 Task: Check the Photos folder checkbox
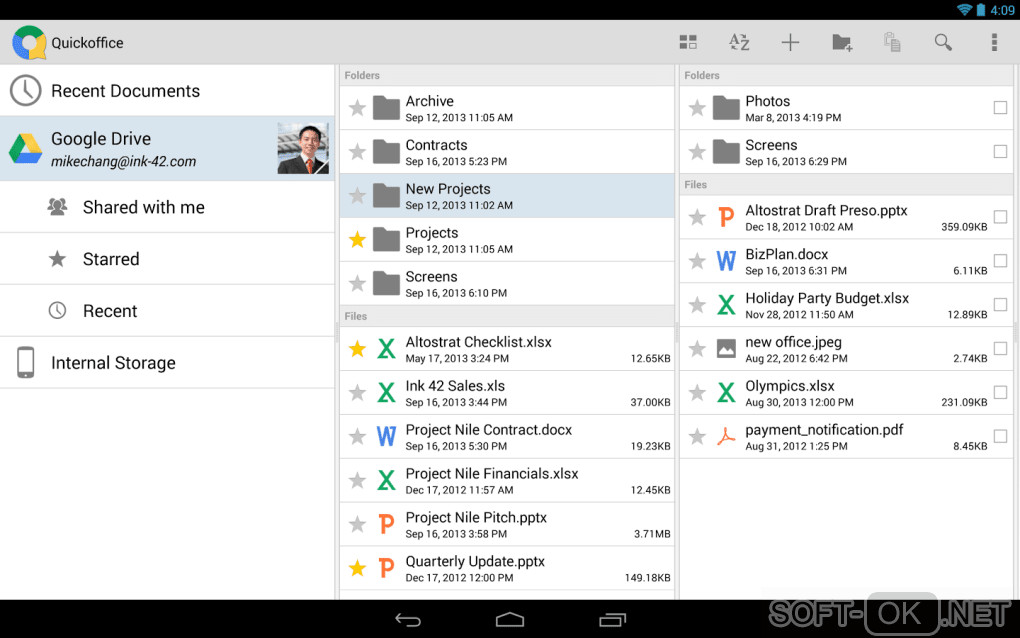[1000, 108]
